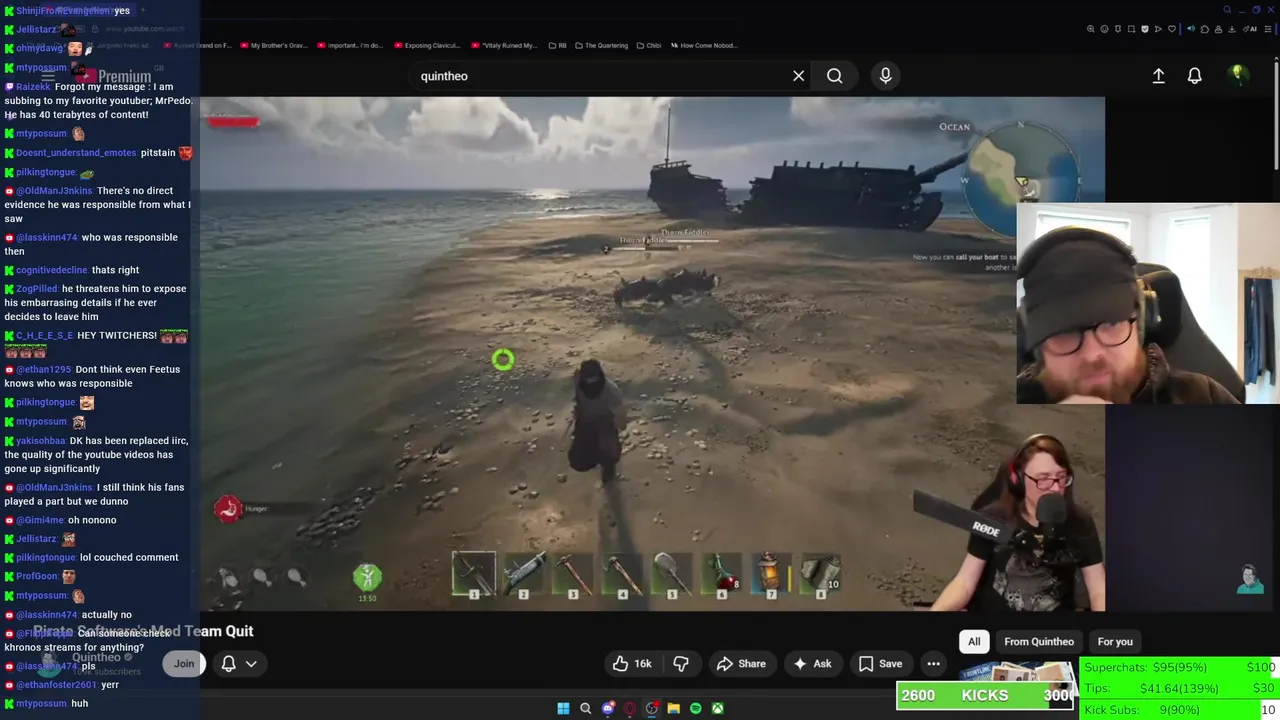Share the video
Image resolution: width=1280 pixels, height=720 pixels.
pyautogui.click(x=741, y=664)
